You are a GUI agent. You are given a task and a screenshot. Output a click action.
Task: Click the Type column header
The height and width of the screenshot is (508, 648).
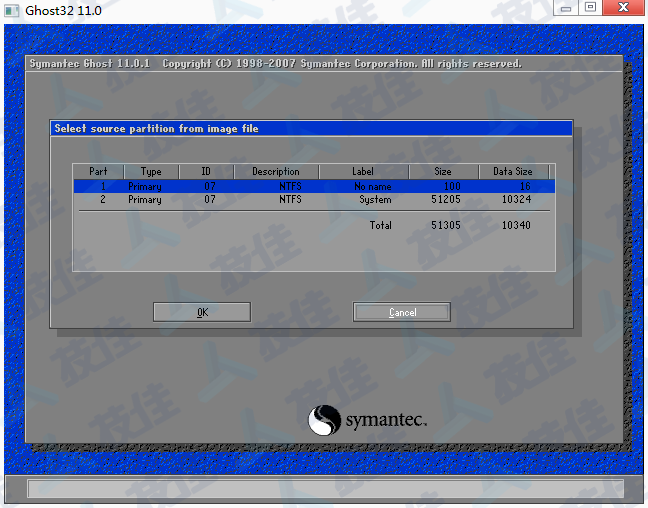(x=151, y=172)
